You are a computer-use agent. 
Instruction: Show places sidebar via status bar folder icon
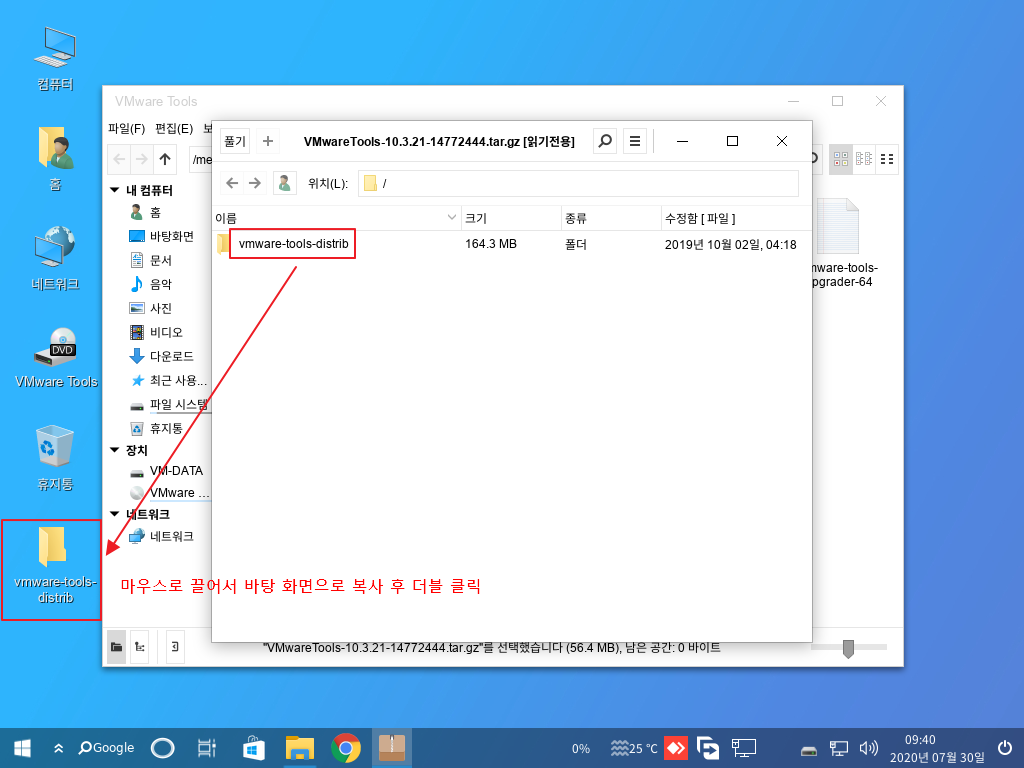point(116,647)
